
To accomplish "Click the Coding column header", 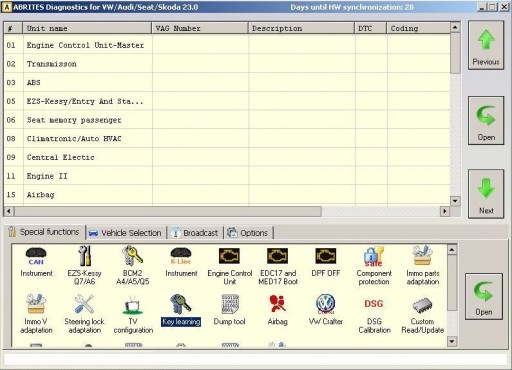I will pos(418,28).
